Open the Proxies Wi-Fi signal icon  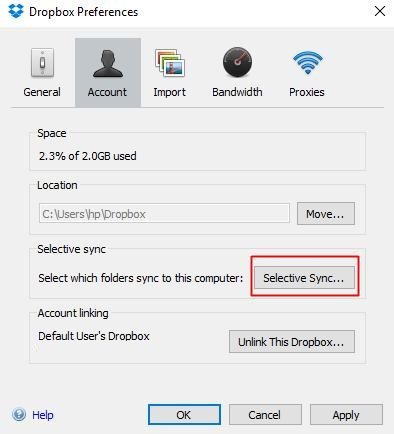click(308, 63)
